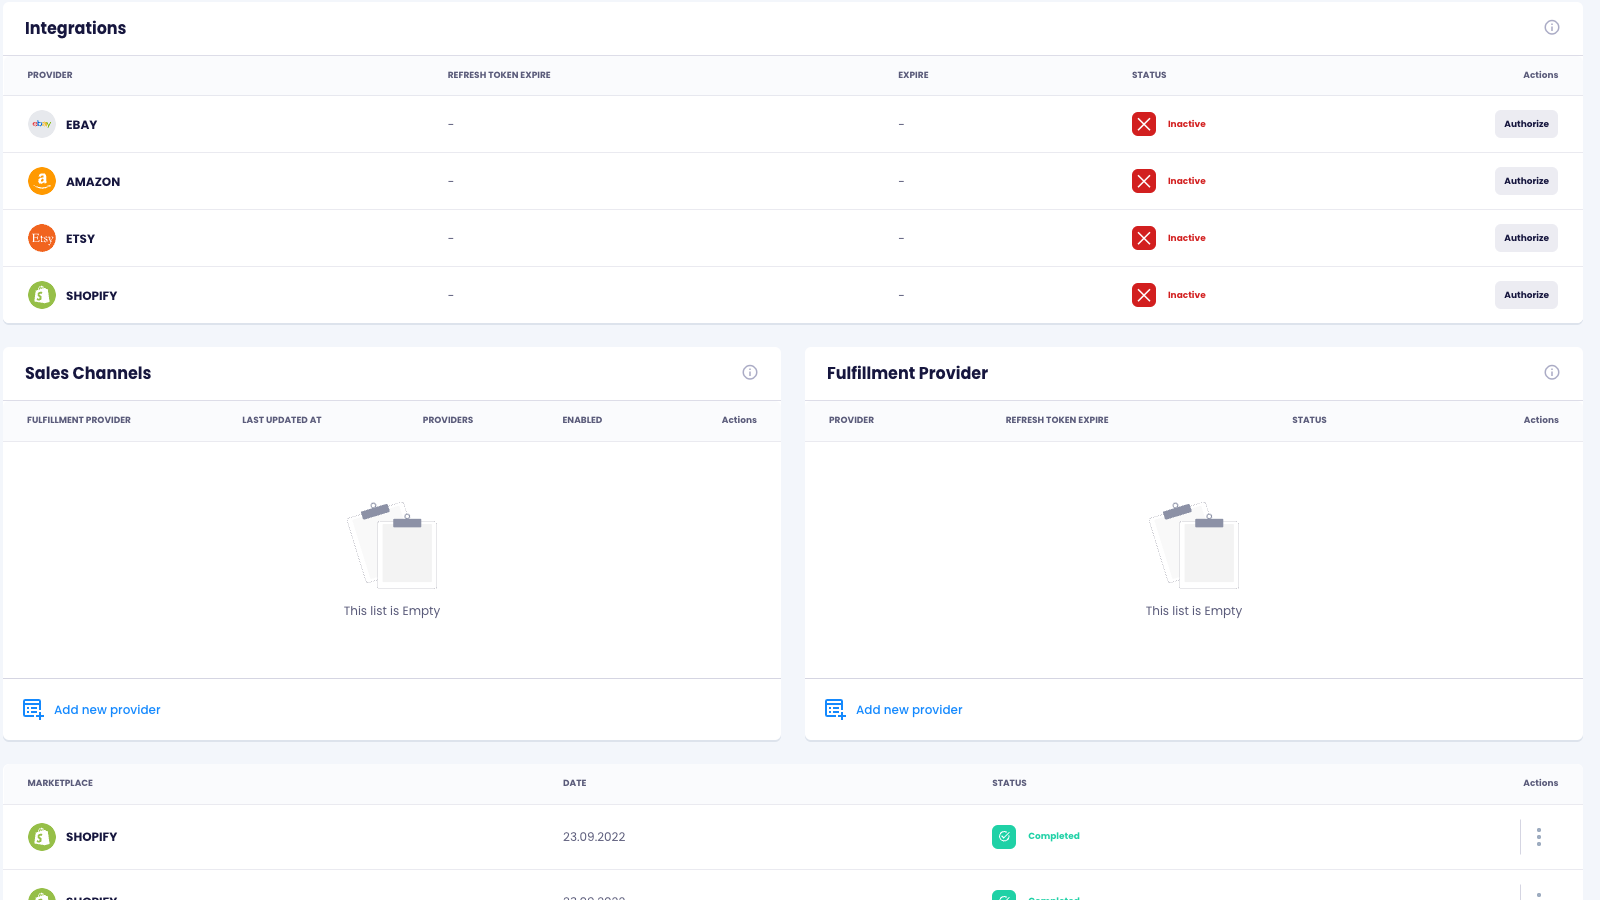1600x900 pixels.
Task: Click SHOPIFY name in the marketplace table
Action: pos(91,837)
